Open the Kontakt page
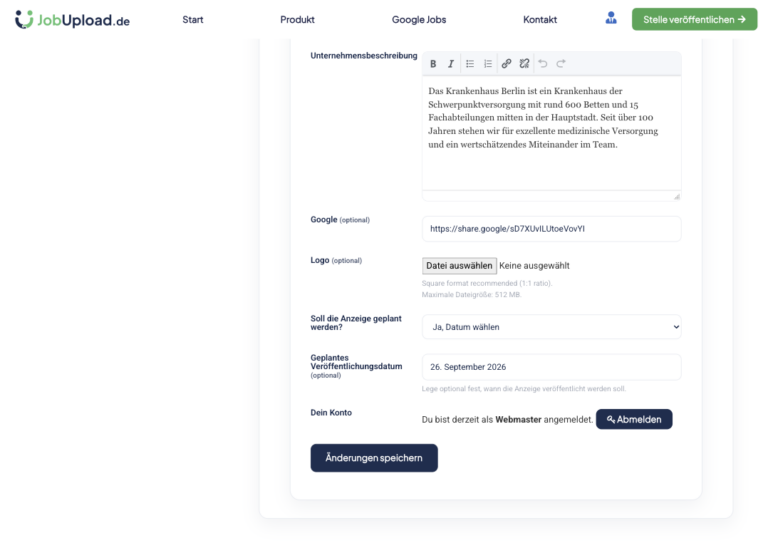The image size is (768, 548). 540,20
